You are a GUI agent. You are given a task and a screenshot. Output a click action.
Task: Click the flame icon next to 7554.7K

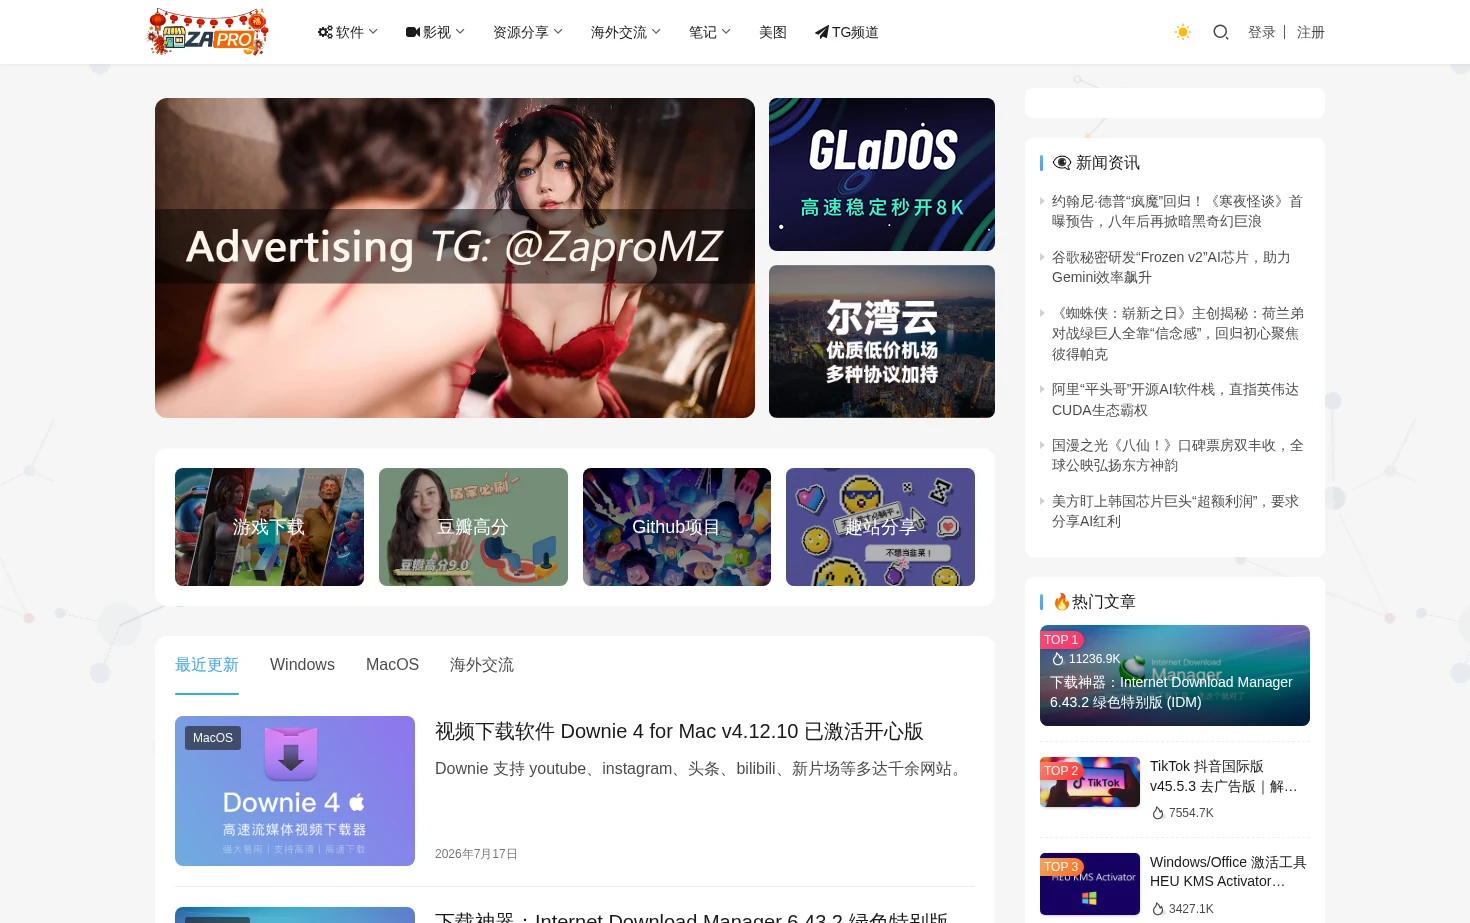[x=1158, y=813]
